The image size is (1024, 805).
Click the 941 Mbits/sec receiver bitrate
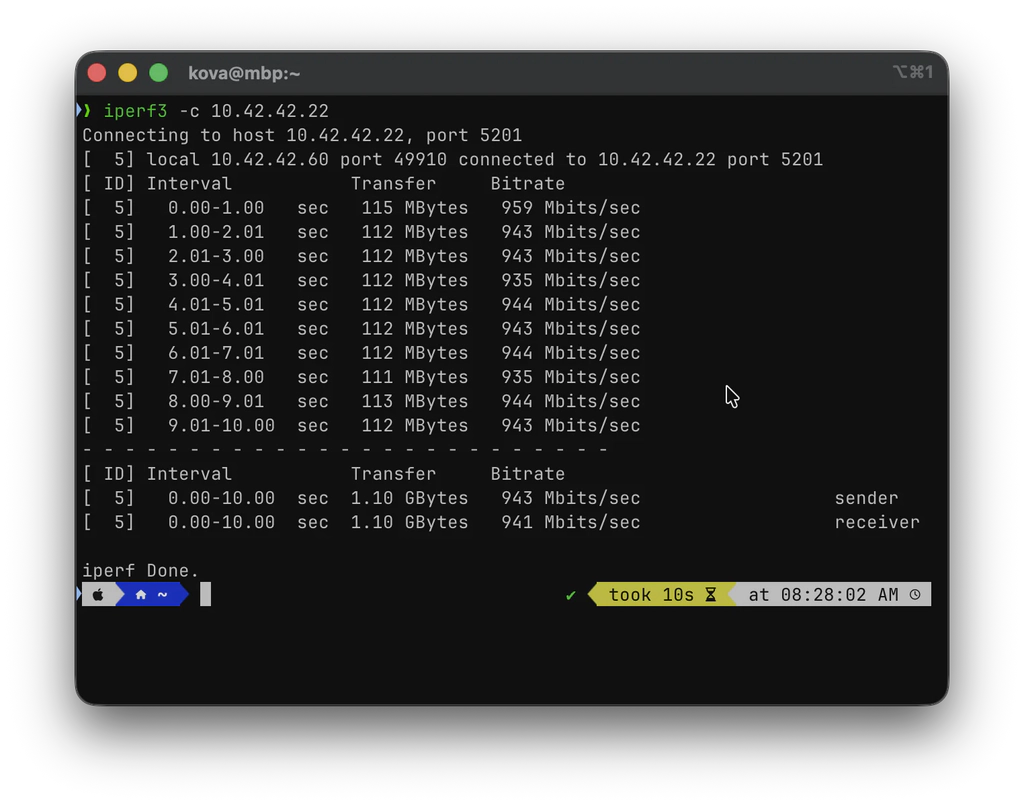click(571, 522)
